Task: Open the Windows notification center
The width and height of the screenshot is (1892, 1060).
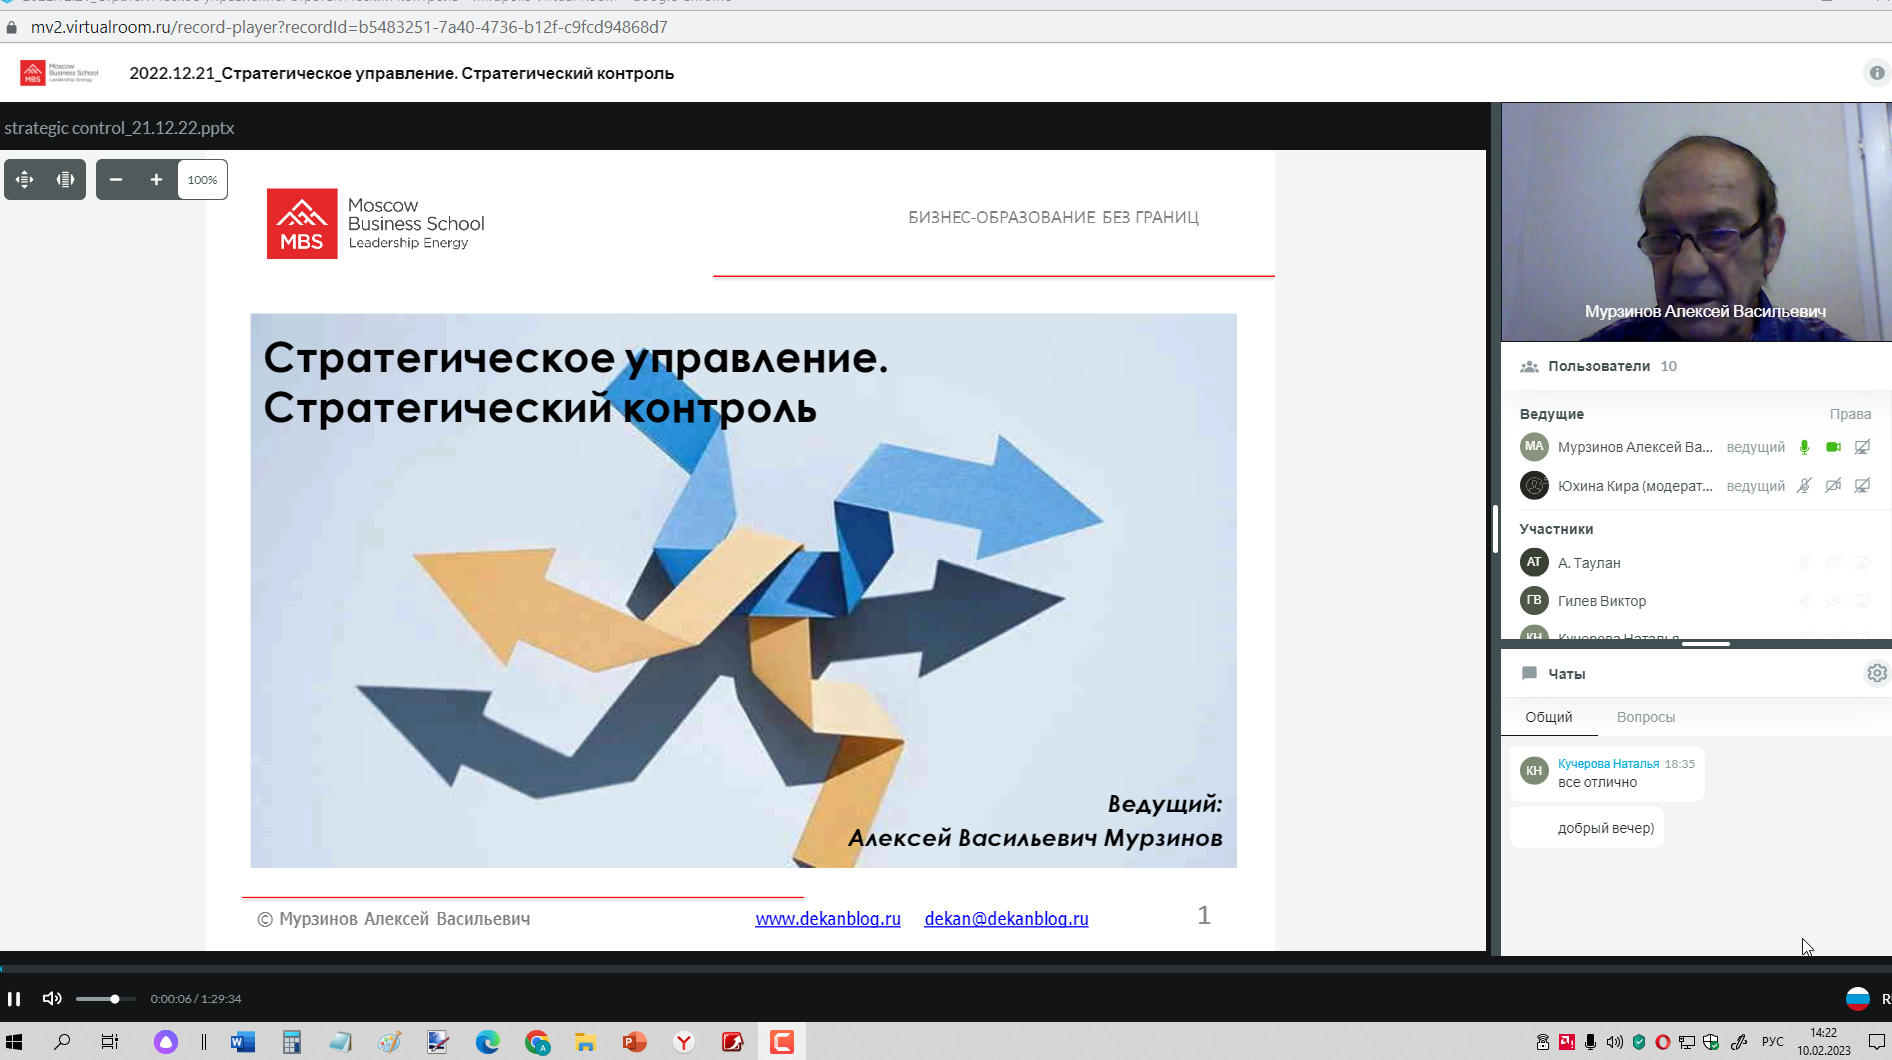Action: click(x=1877, y=1042)
